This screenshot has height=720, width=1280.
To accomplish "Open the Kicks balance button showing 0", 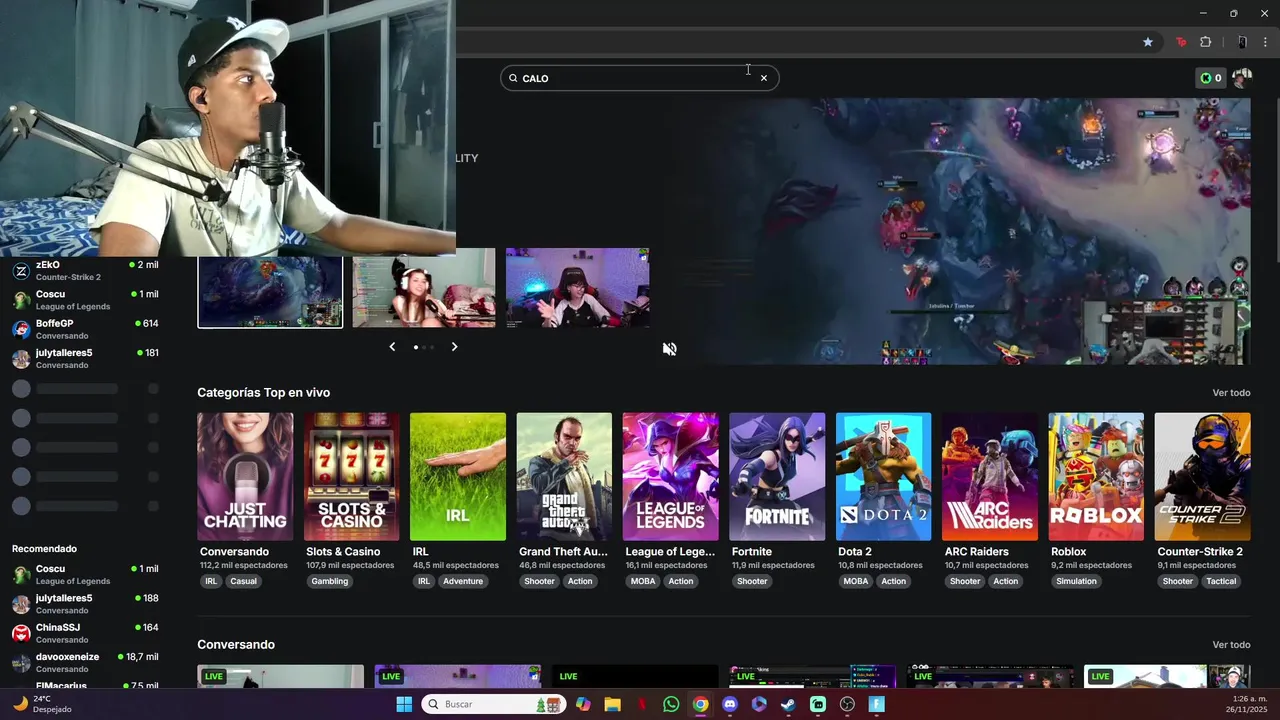I will [1211, 78].
